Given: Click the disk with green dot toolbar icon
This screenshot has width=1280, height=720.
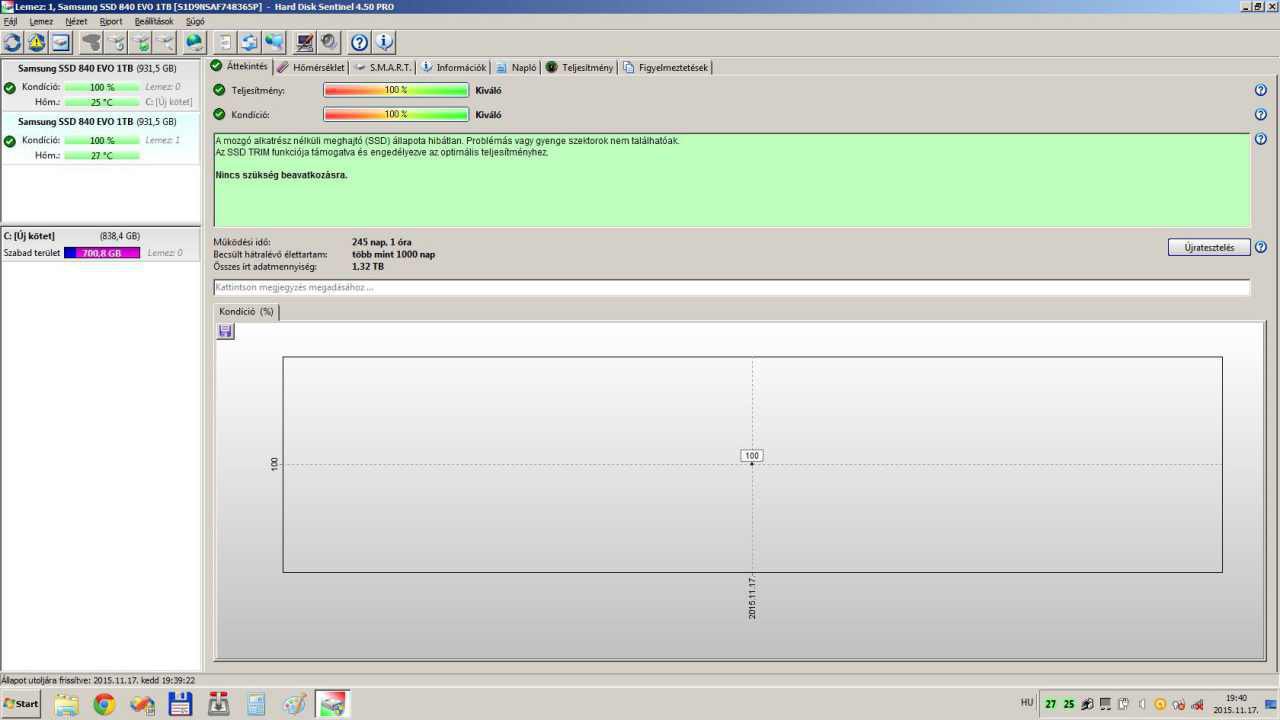Looking at the screenshot, I should click(x=141, y=42).
